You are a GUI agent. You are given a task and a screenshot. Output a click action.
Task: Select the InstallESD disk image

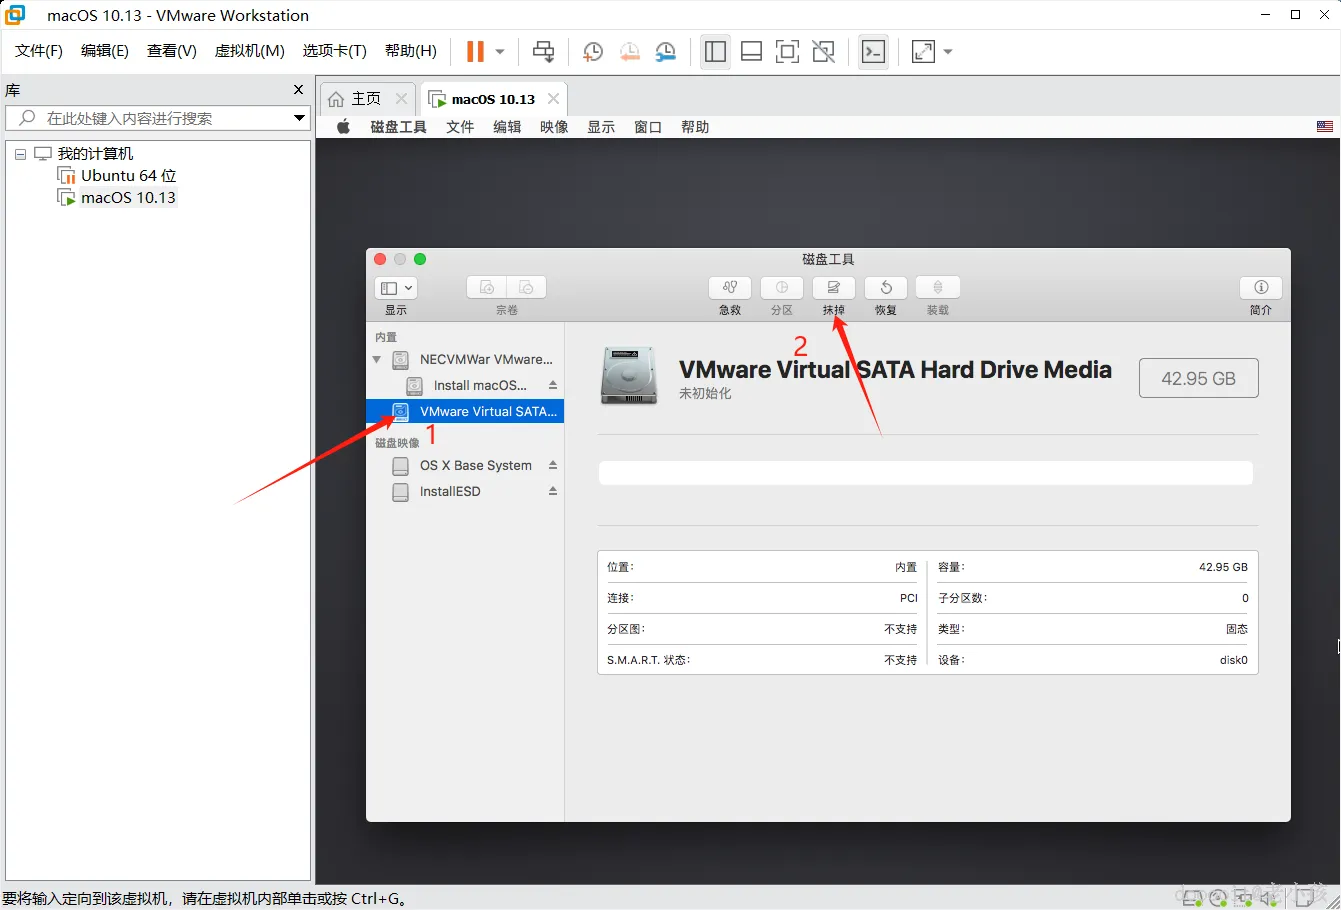465,491
